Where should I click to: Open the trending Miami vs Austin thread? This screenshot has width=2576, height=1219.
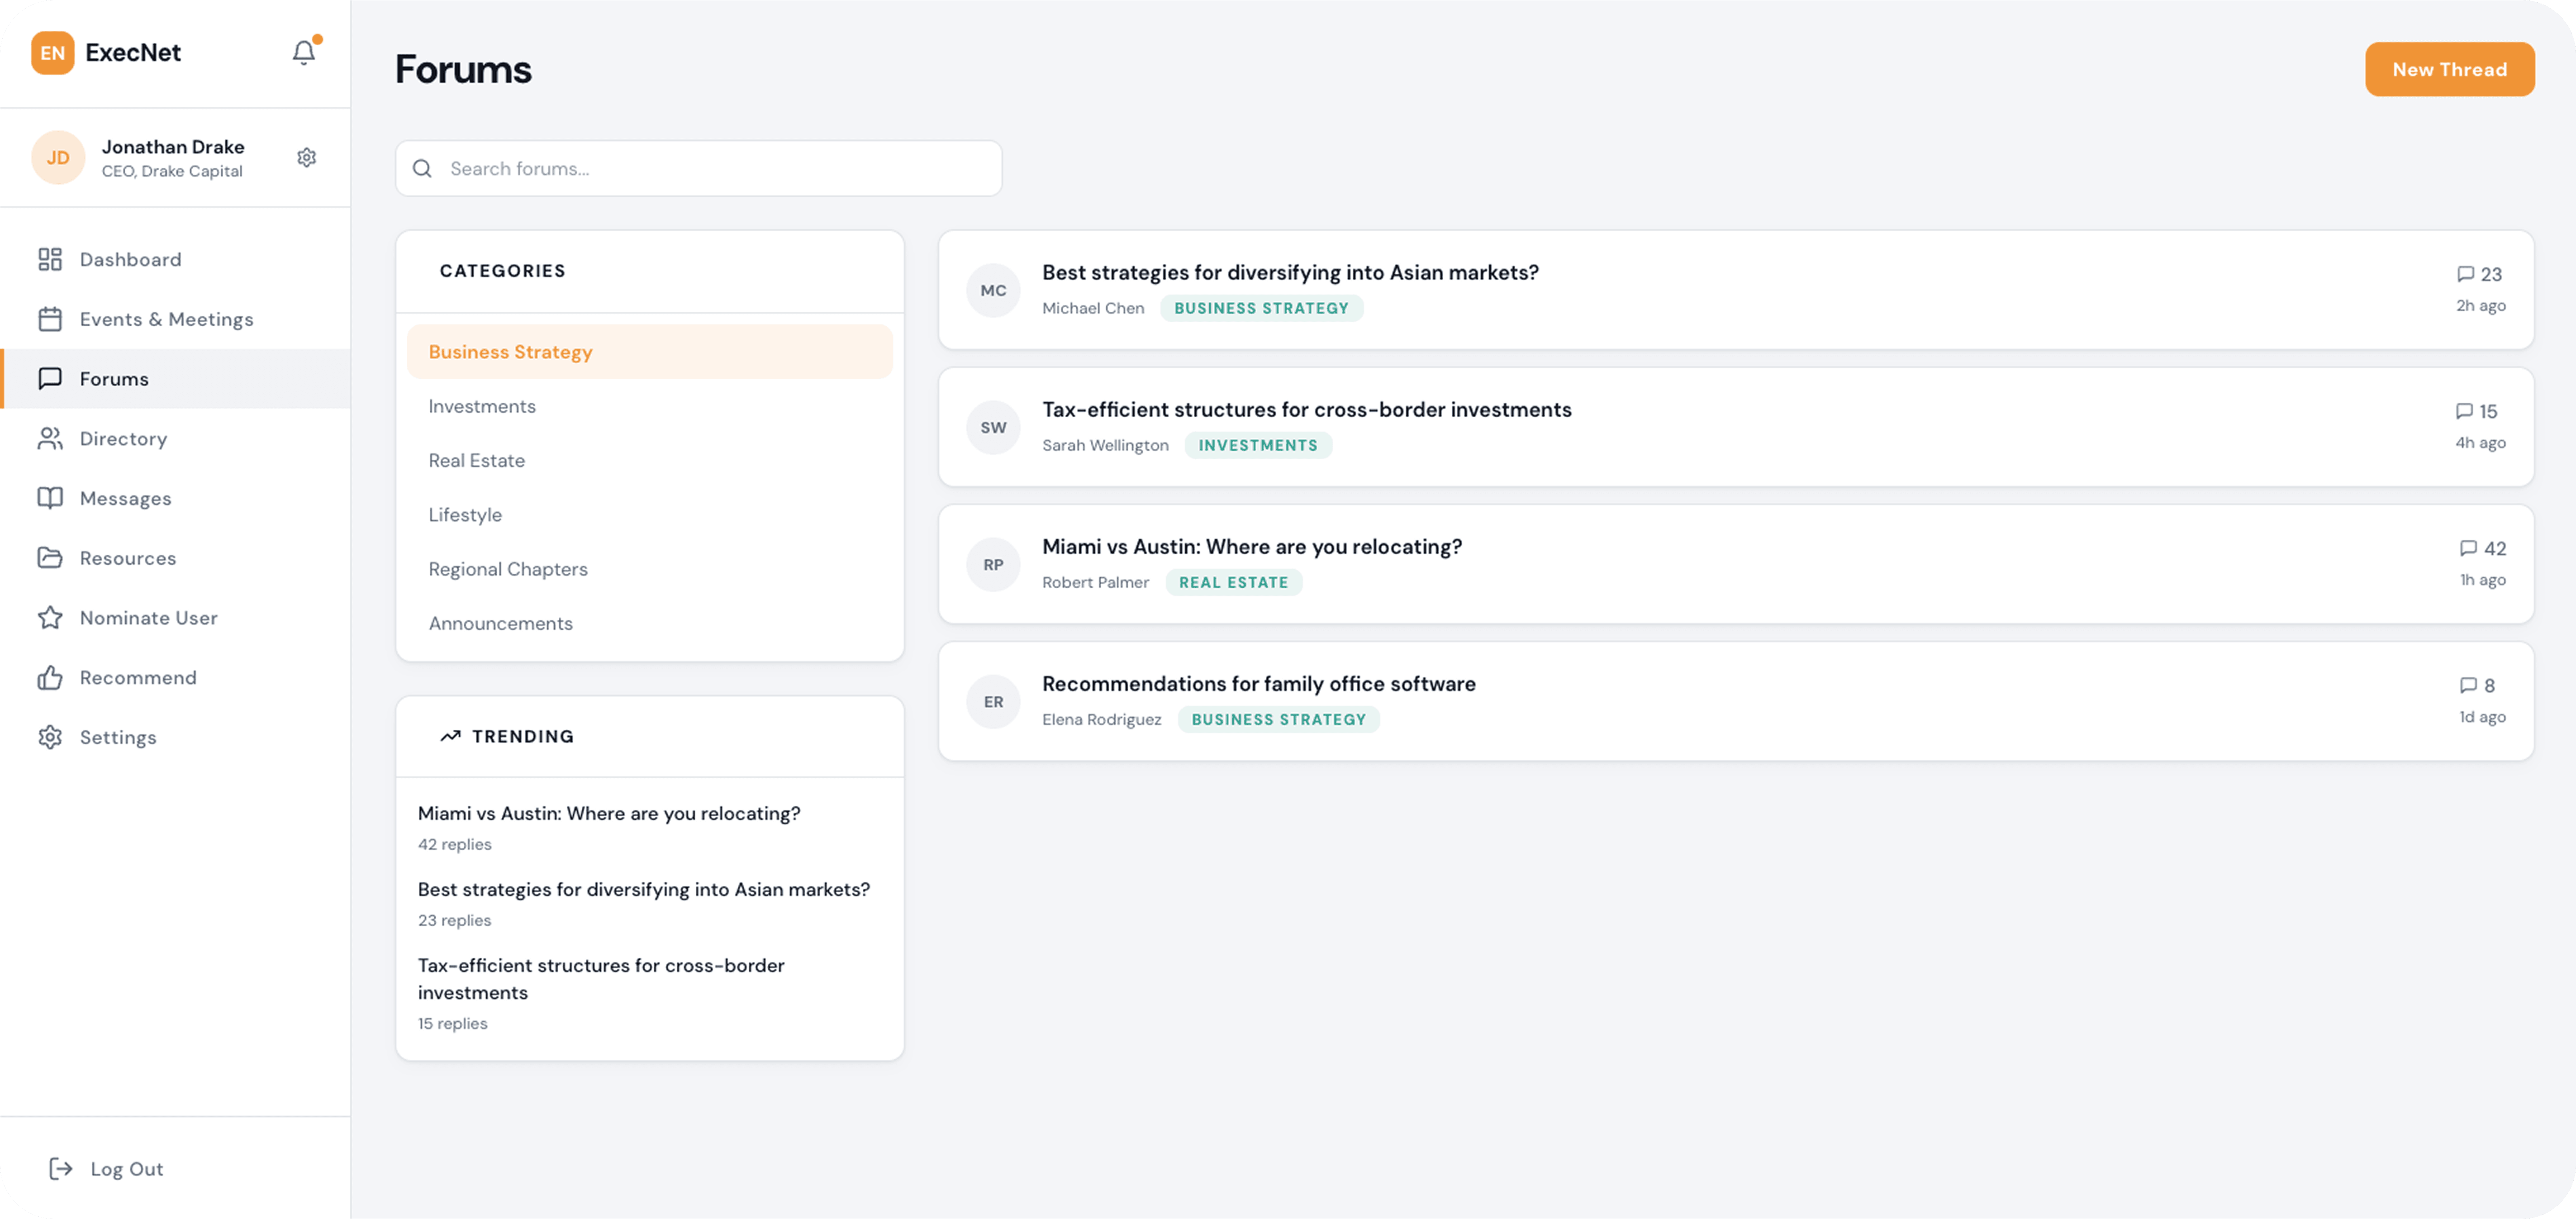[x=609, y=814]
